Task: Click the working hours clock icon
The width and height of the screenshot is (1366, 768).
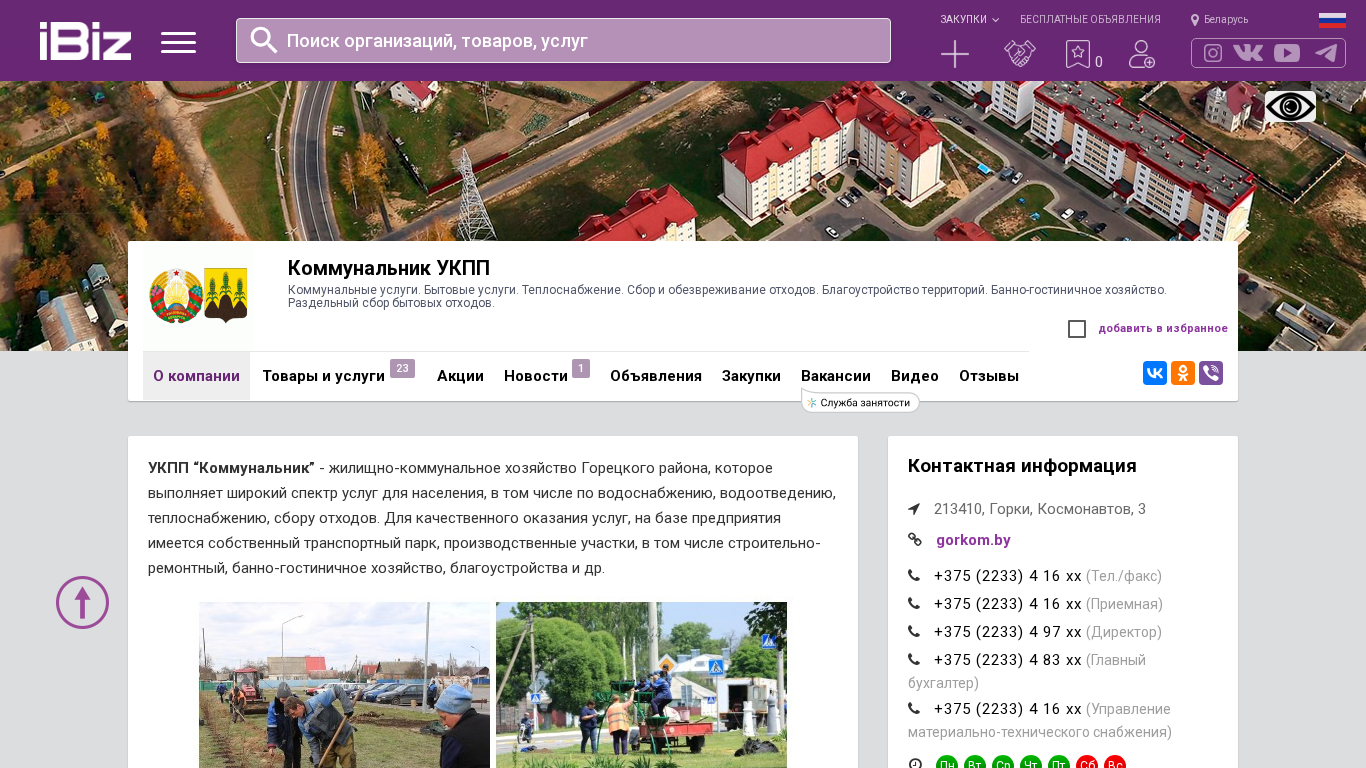Action: tap(915, 764)
